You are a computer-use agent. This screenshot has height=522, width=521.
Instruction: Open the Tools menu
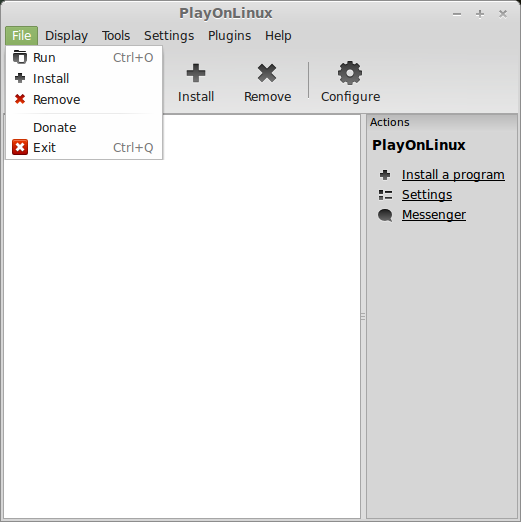116,35
